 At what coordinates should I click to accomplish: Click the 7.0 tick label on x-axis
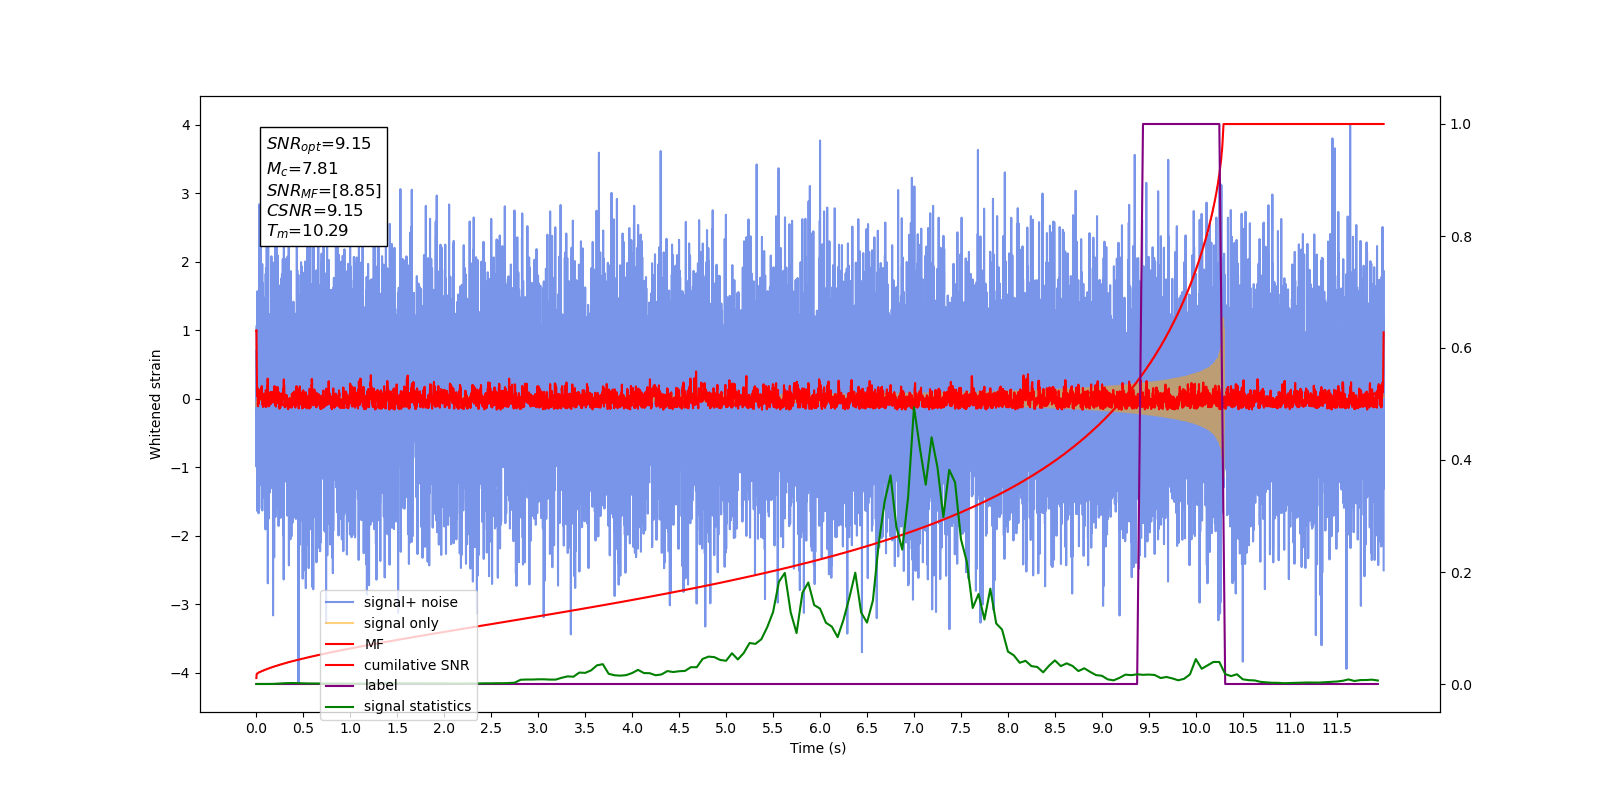tap(914, 728)
